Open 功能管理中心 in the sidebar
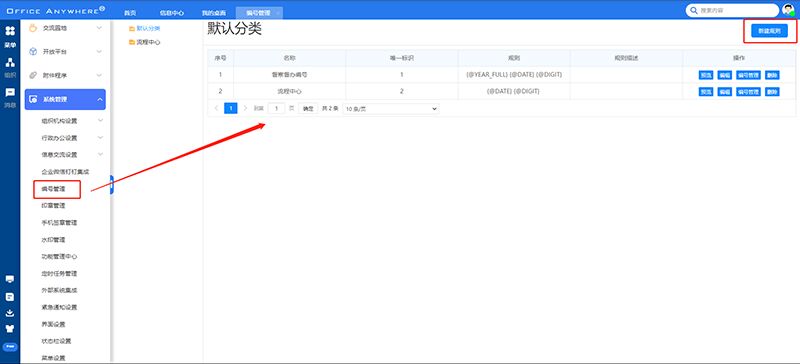Screen dimensions: 800x364 click(x=59, y=256)
